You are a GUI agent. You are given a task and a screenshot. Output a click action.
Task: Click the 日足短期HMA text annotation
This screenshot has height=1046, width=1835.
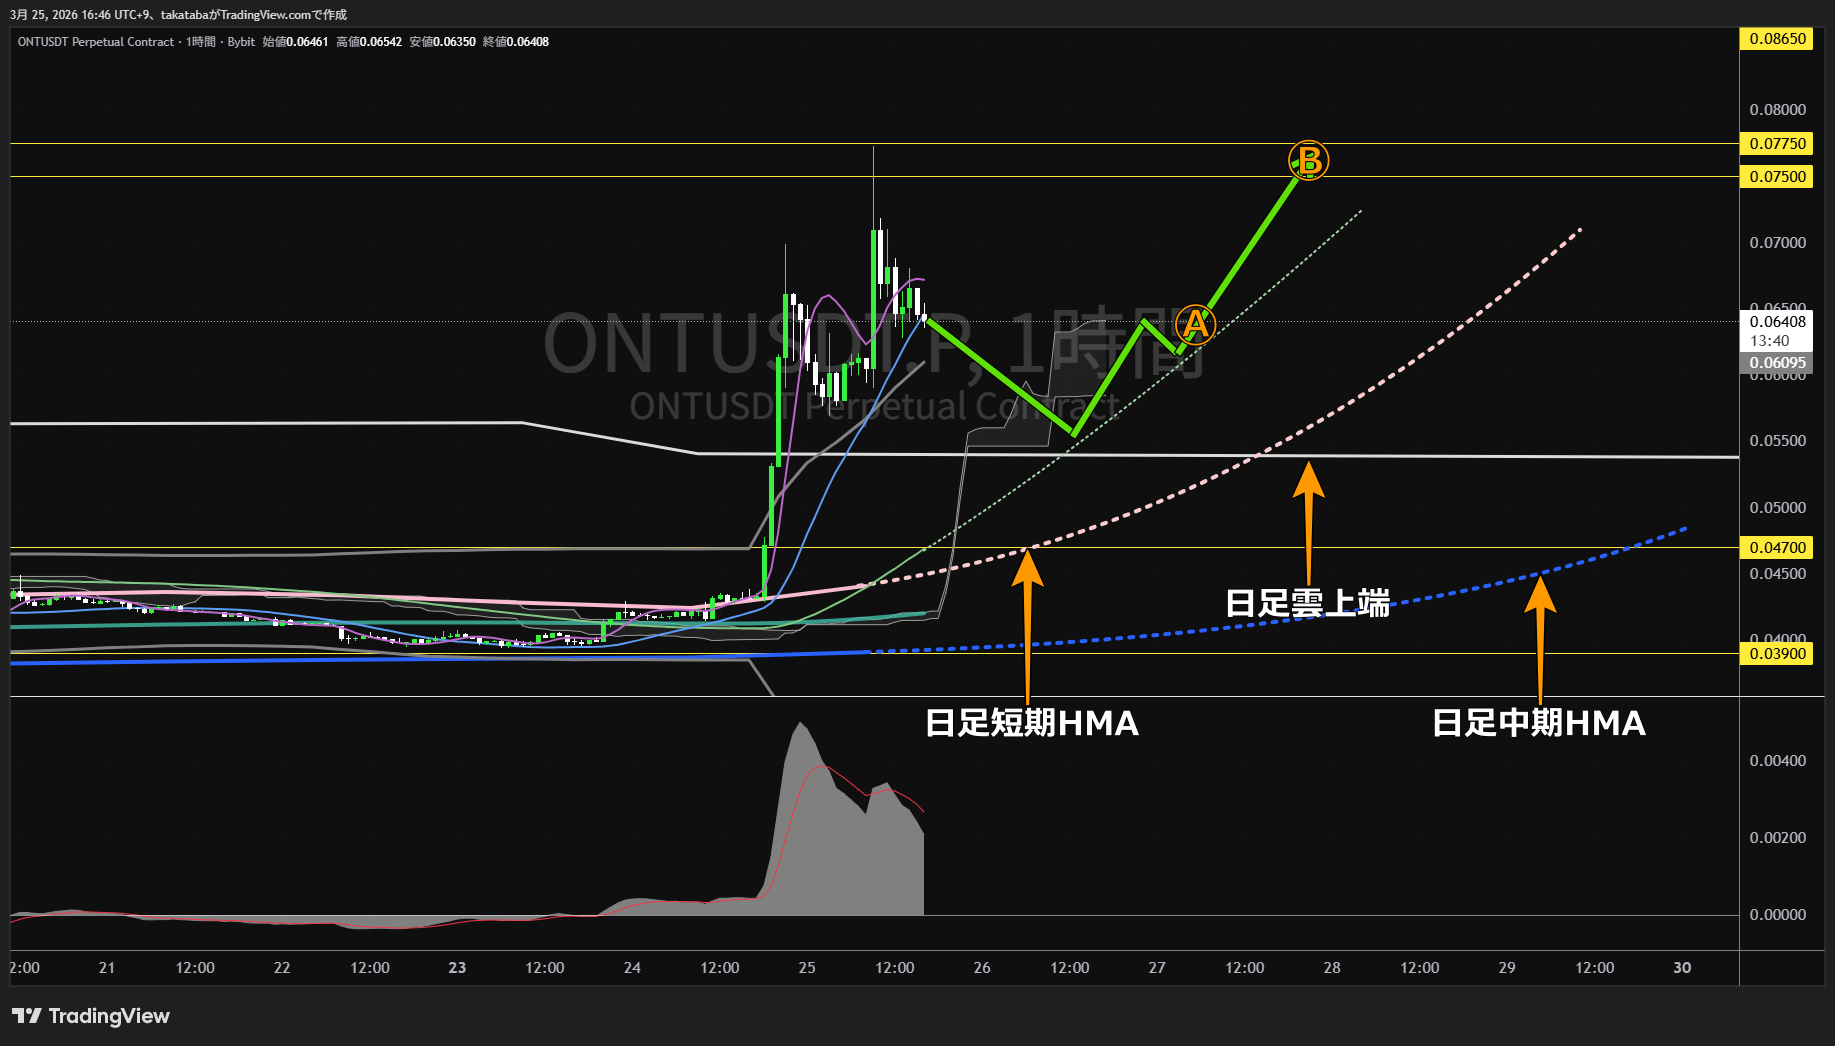[x=1032, y=723]
